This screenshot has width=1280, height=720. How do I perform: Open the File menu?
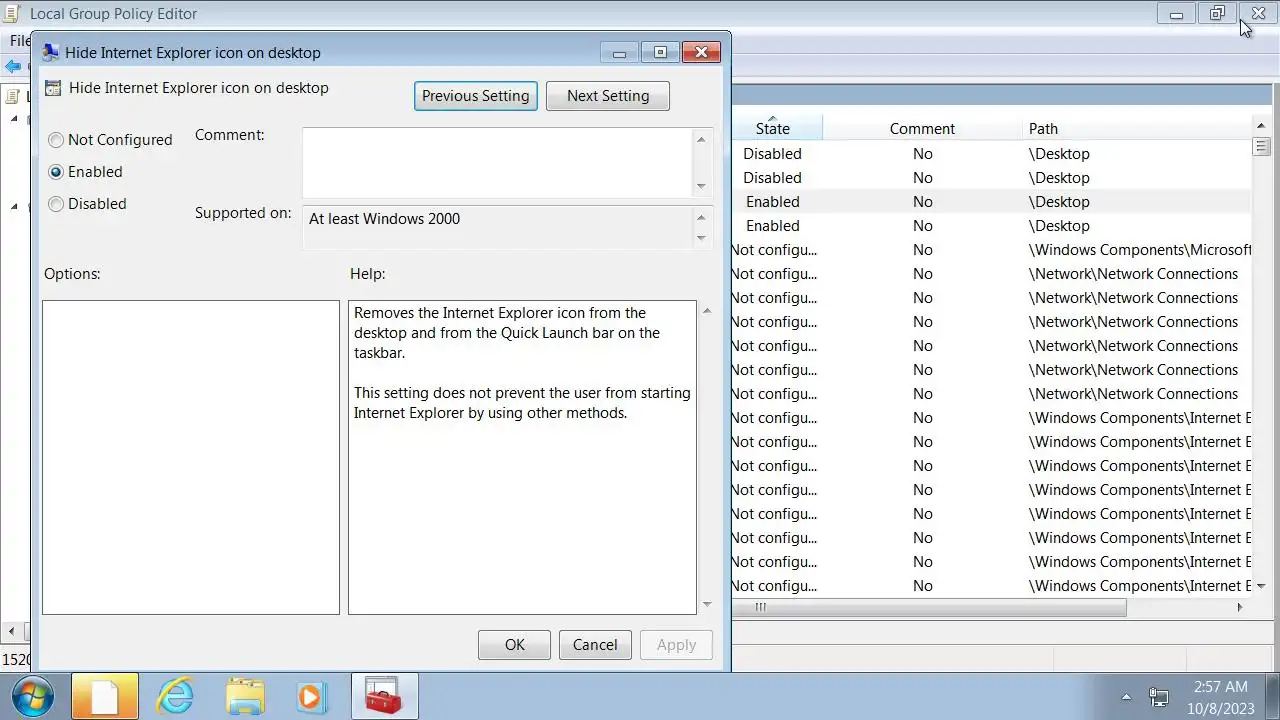click(19, 41)
